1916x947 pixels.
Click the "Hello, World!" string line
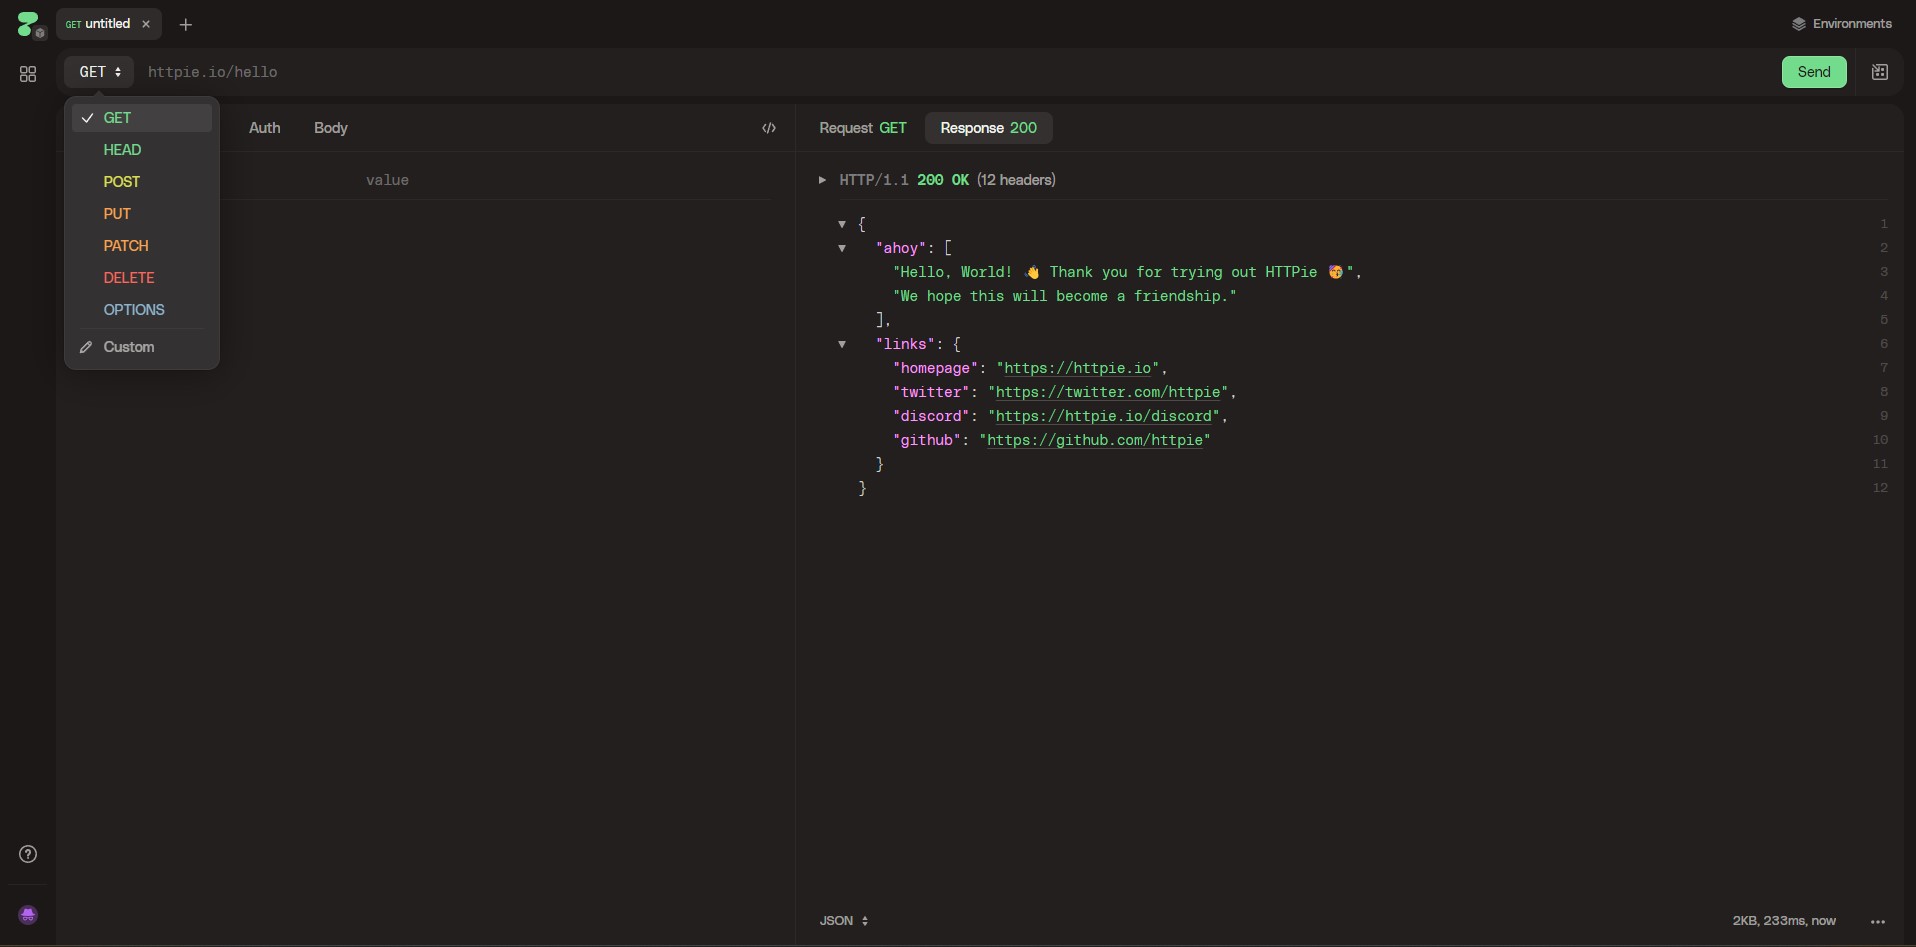click(1127, 272)
